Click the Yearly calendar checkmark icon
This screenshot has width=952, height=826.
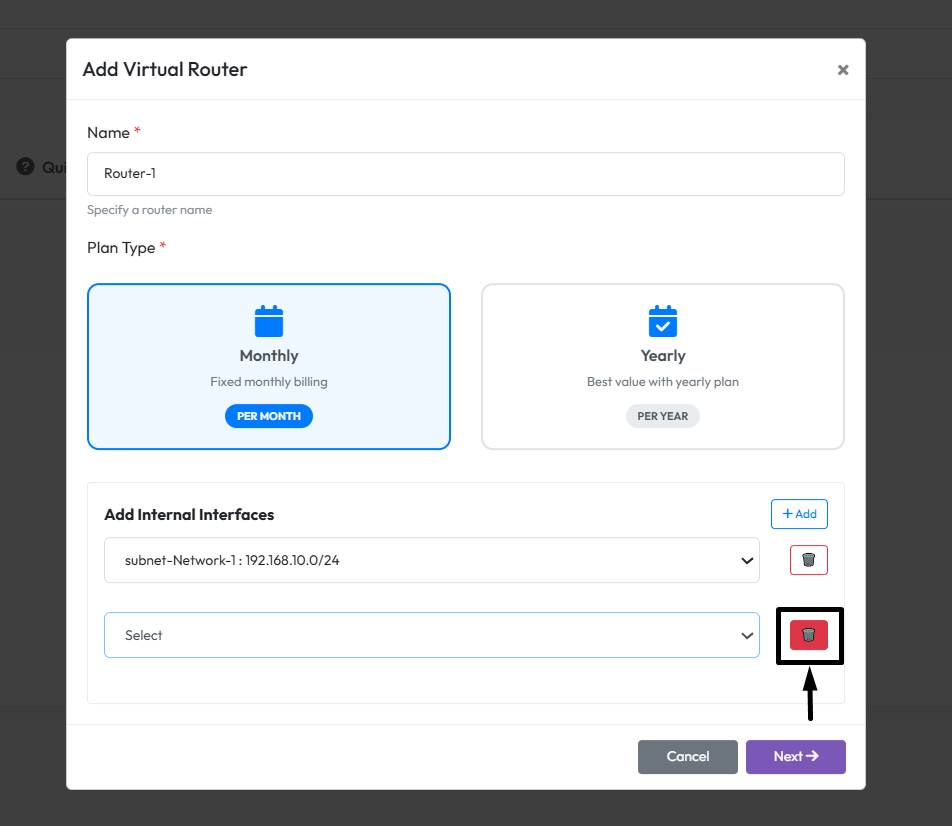(x=663, y=322)
